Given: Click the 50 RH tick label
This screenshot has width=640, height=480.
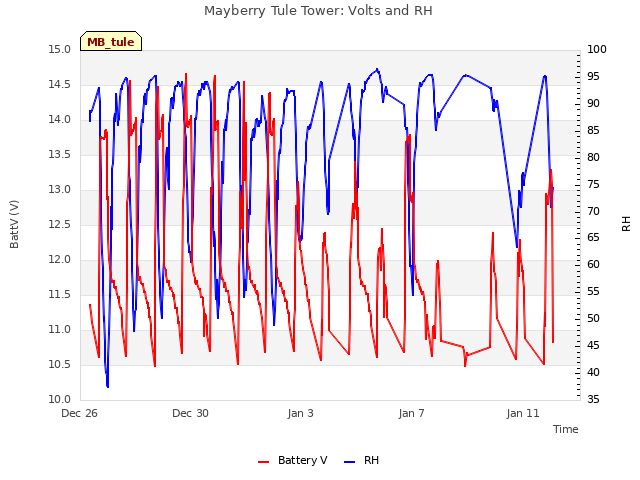Looking at the screenshot, I should (593, 319).
